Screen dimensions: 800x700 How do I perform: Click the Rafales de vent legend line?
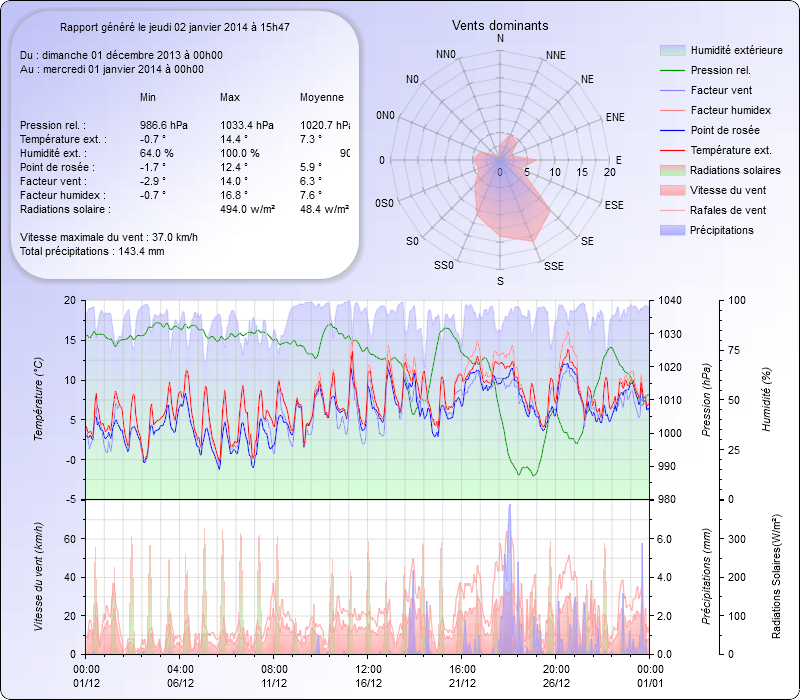[684, 210]
